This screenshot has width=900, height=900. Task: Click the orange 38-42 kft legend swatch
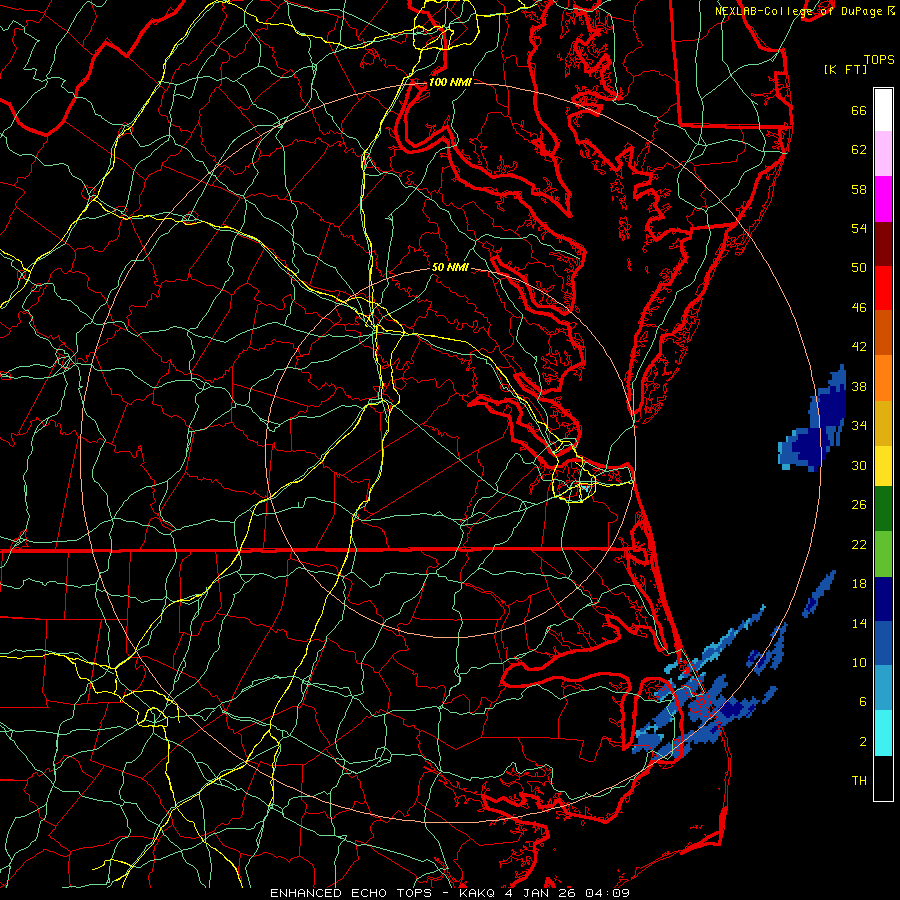(883, 378)
